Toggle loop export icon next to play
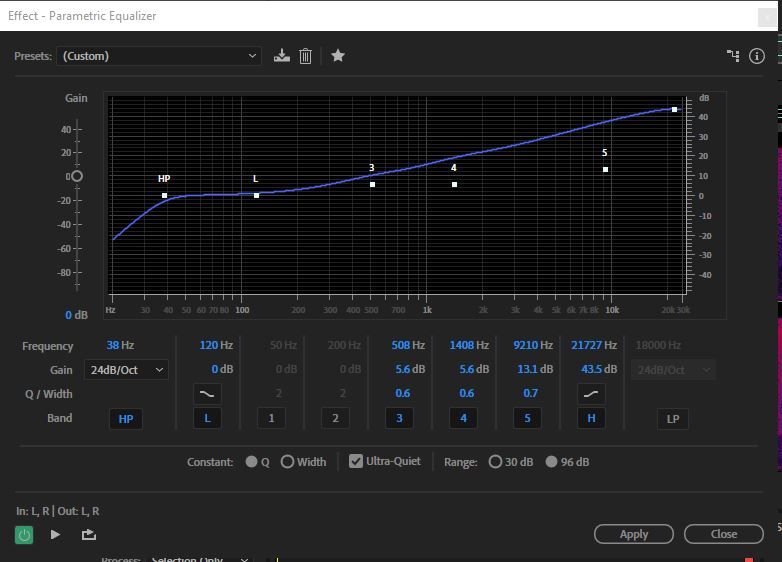This screenshot has height=562, width=782. (89, 535)
